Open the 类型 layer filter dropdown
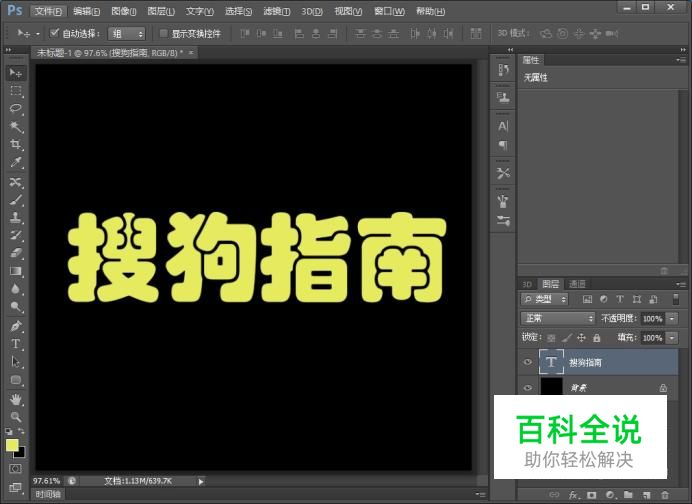The width and height of the screenshot is (692, 504). pyautogui.click(x=544, y=299)
